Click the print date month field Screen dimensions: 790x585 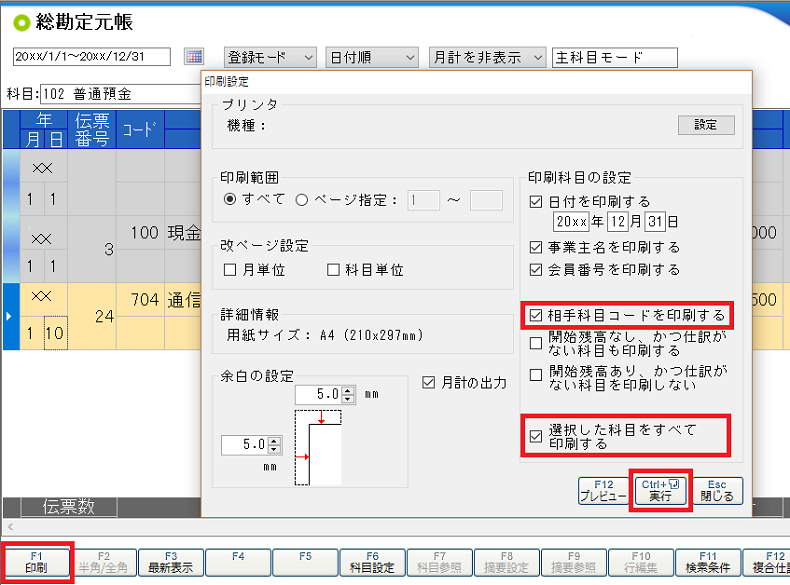618,222
